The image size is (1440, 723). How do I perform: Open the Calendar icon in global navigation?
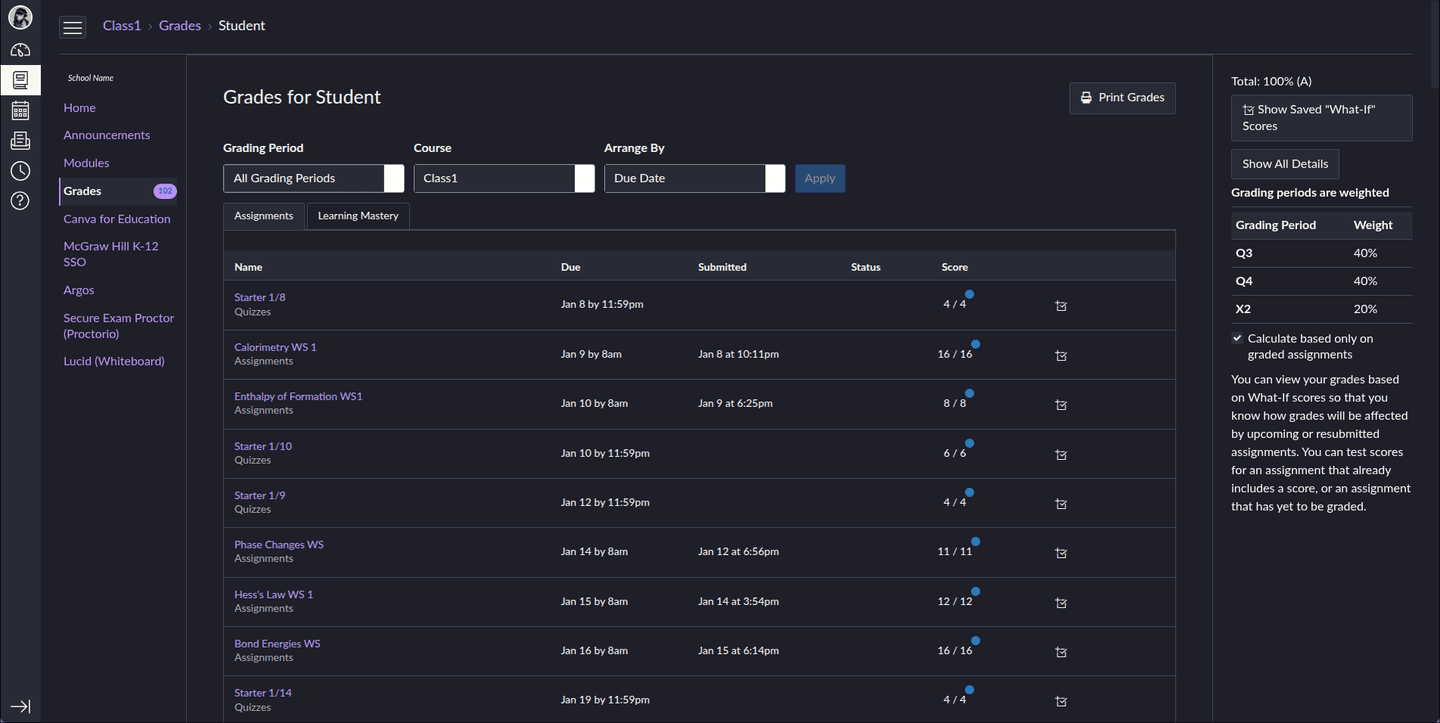pos(20,110)
